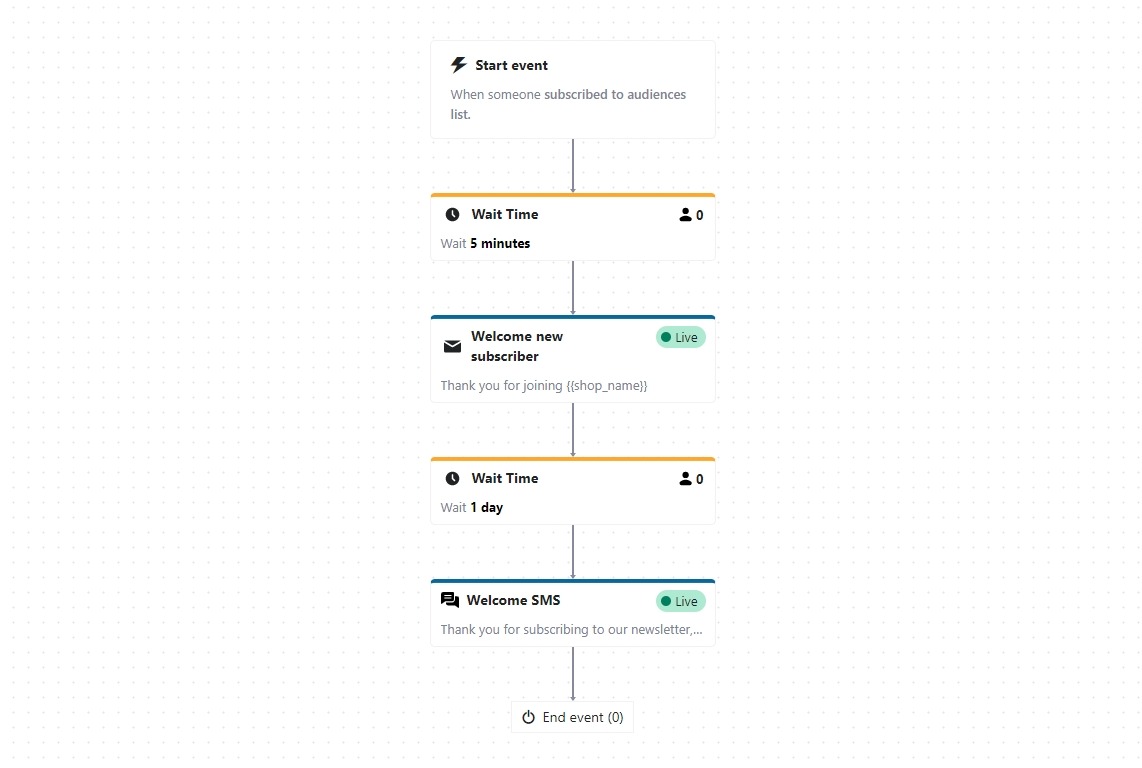Click the chat bubbles icon on Welcome SMS
This screenshot has width=1142, height=768.
click(450, 600)
